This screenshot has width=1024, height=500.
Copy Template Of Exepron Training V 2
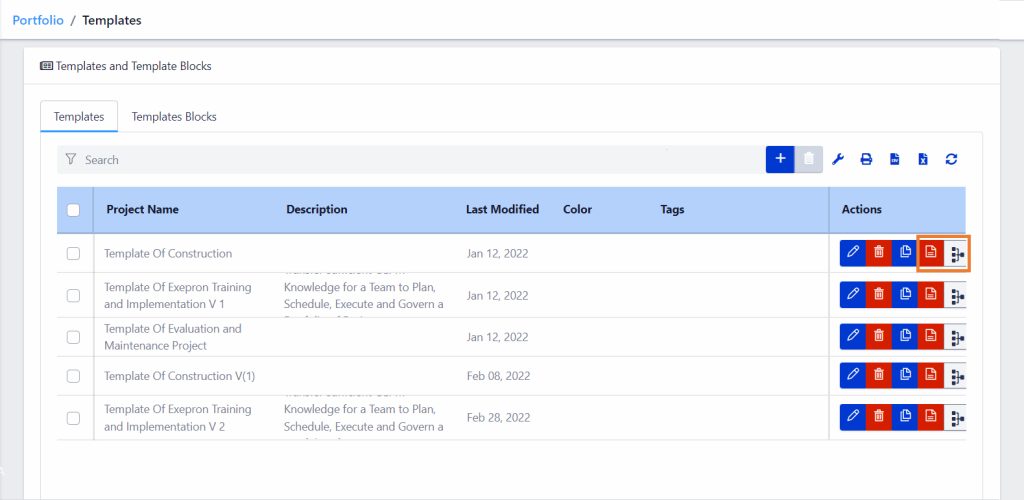point(904,417)
